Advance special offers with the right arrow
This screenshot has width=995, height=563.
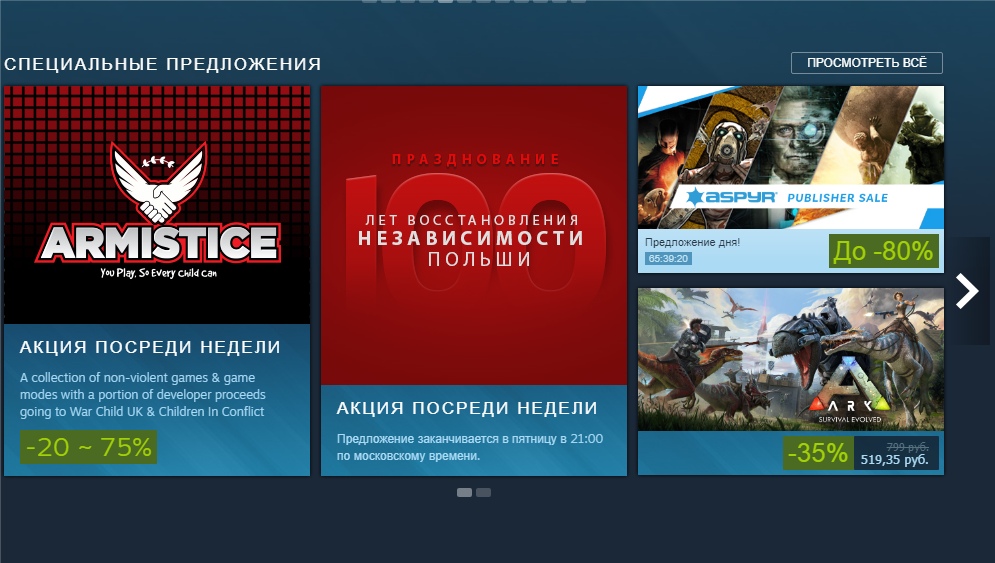[968, 291]
